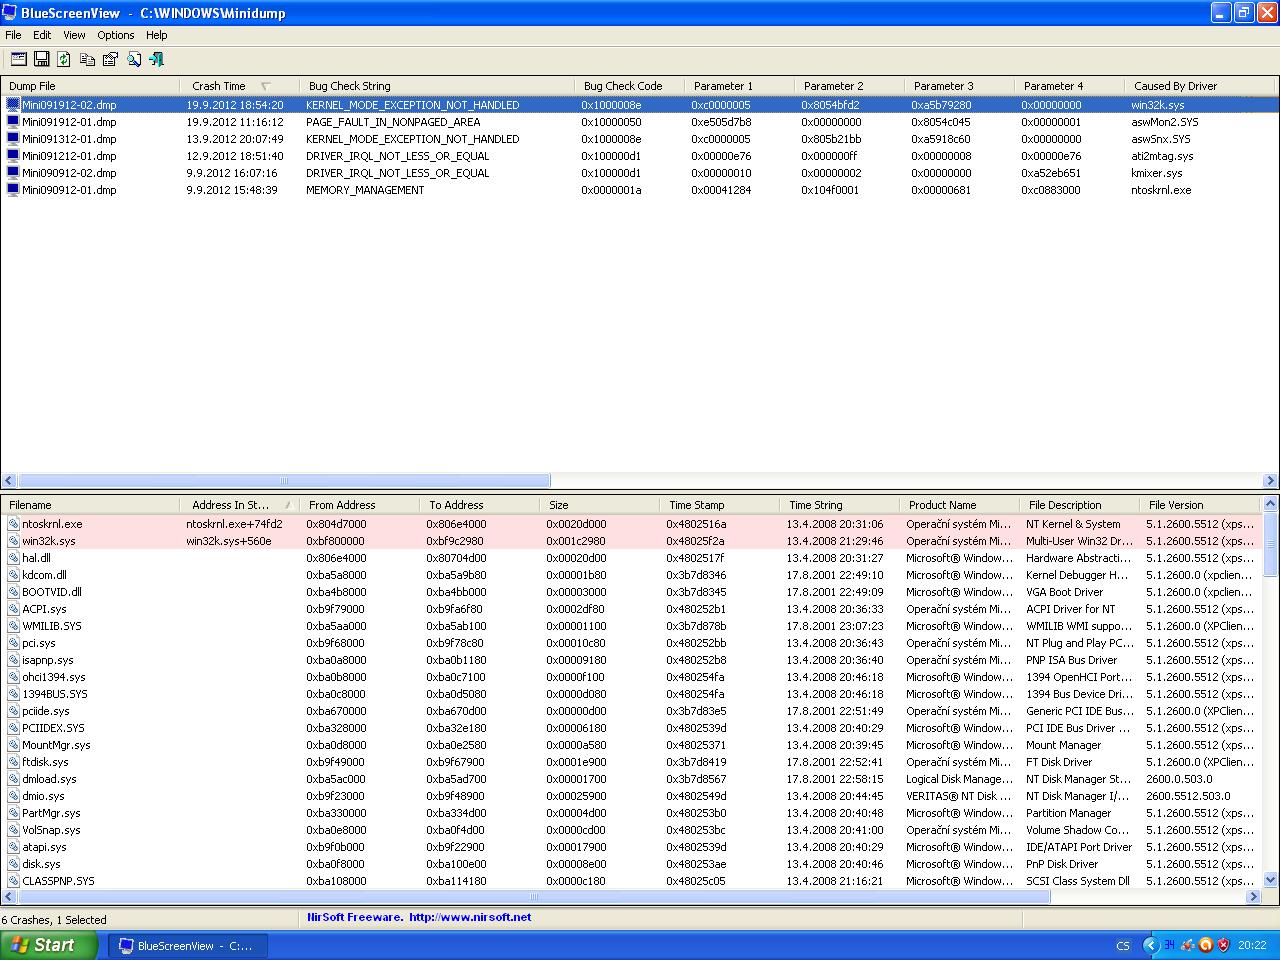
Task: Click the PAGE_FAULT_IN_NONPAGED_AREA bug check string
Action: click(393, 122)
